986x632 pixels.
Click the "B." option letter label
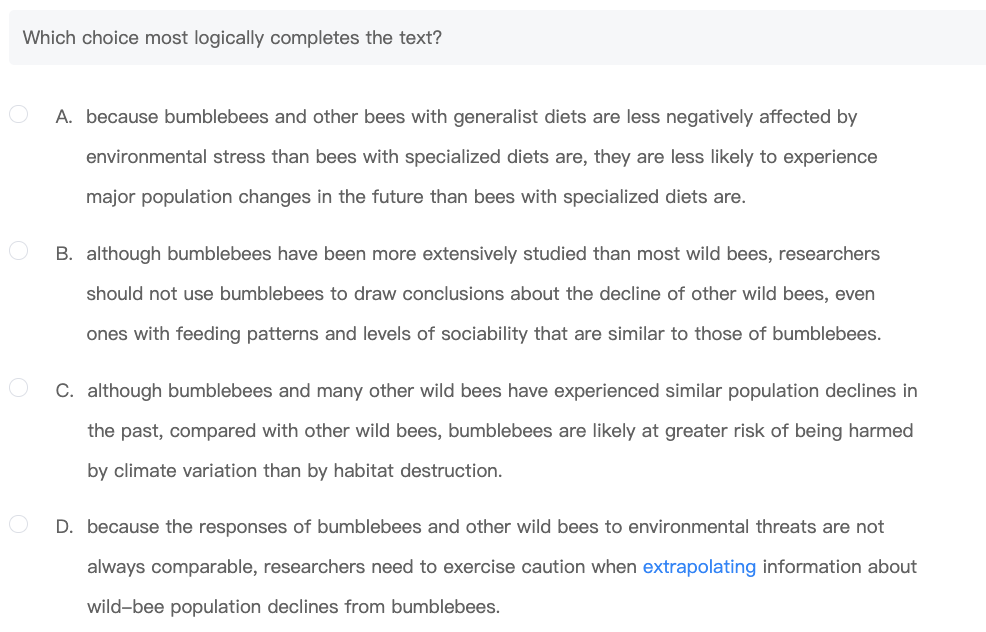tap(64, 254)
